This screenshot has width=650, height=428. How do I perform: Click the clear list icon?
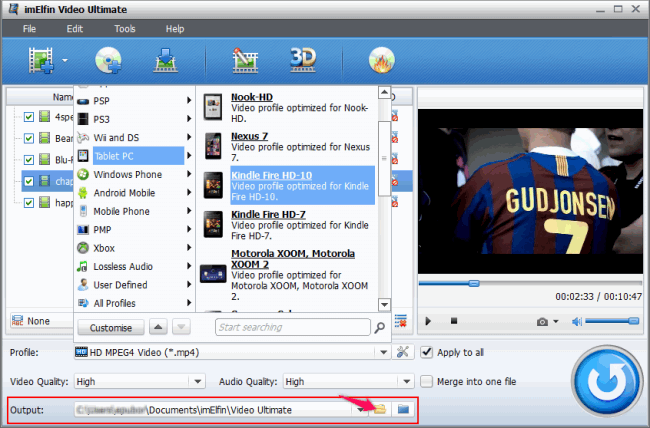point(401,321)
